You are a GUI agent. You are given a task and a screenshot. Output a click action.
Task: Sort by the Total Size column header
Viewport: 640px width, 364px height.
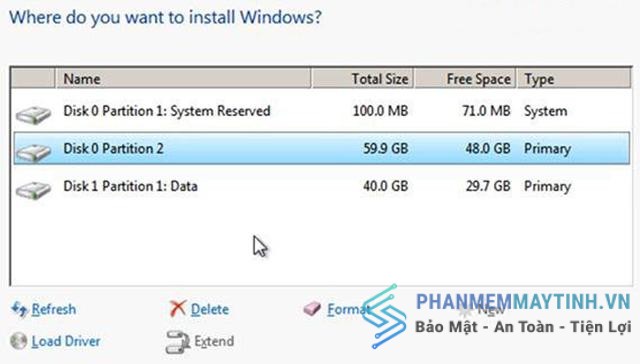[x=363, y=78]
